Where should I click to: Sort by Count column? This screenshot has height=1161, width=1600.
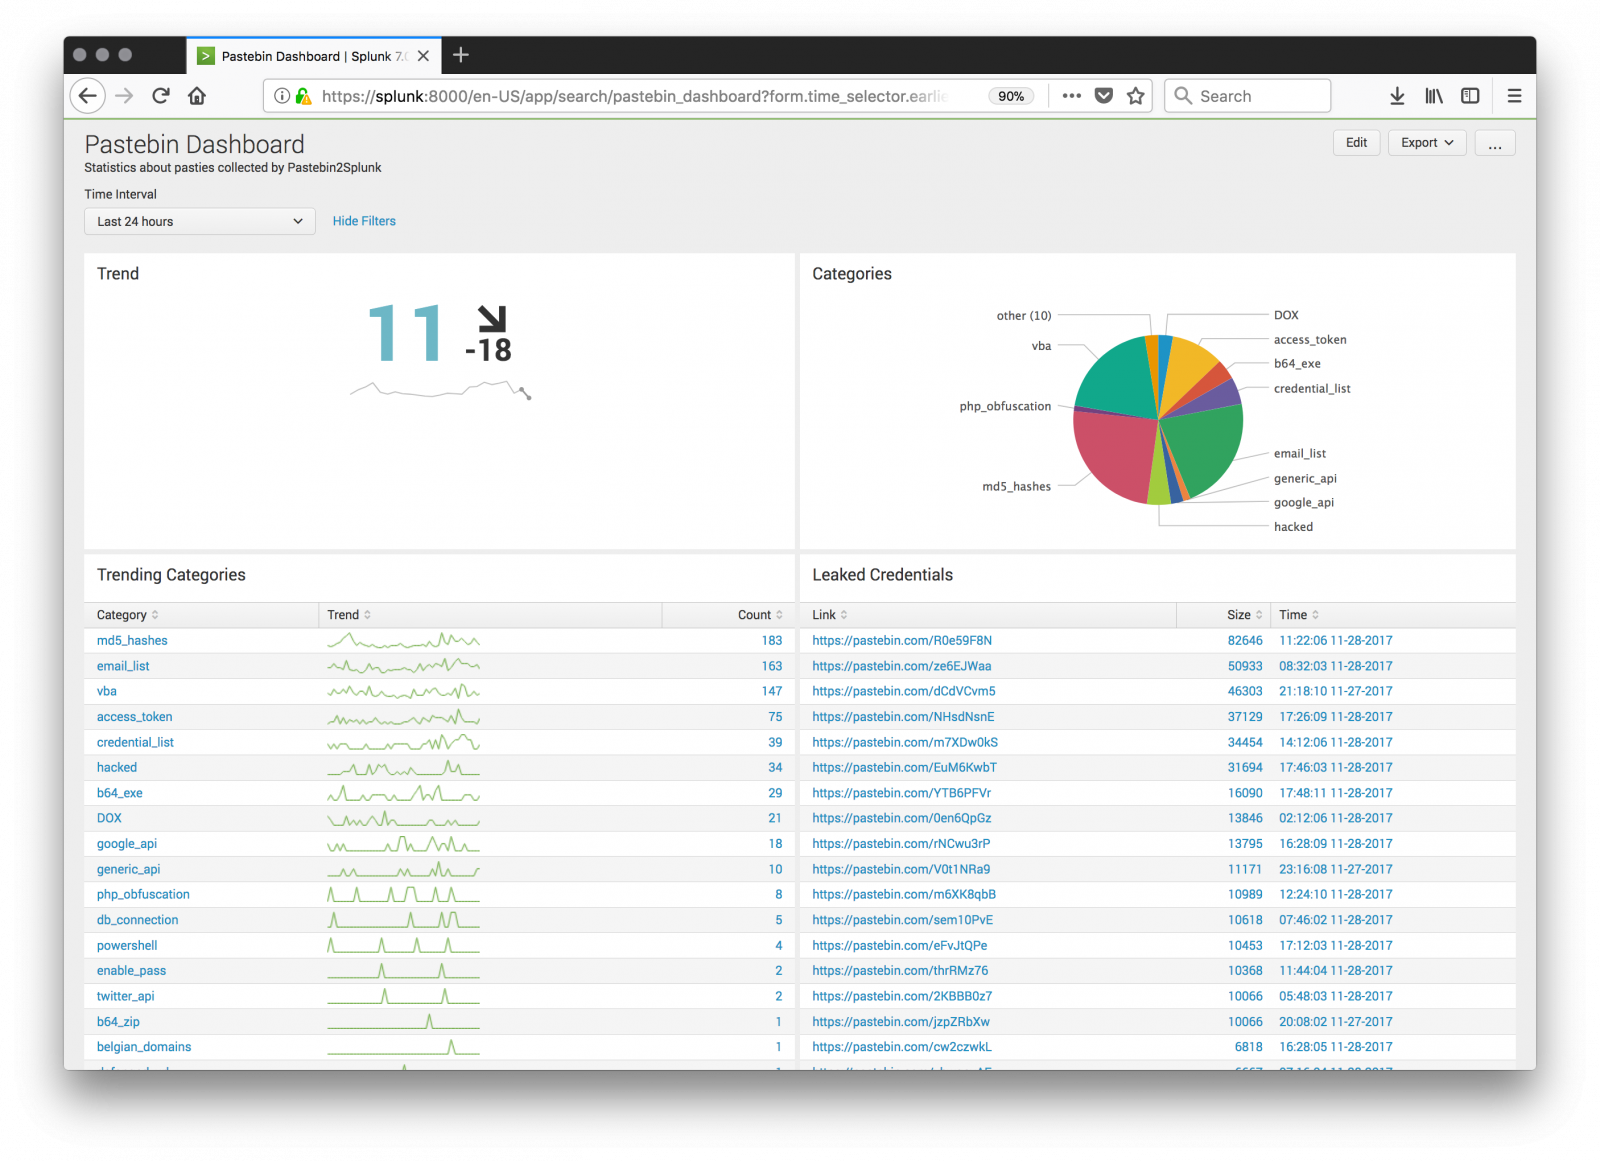pos(760,615)
